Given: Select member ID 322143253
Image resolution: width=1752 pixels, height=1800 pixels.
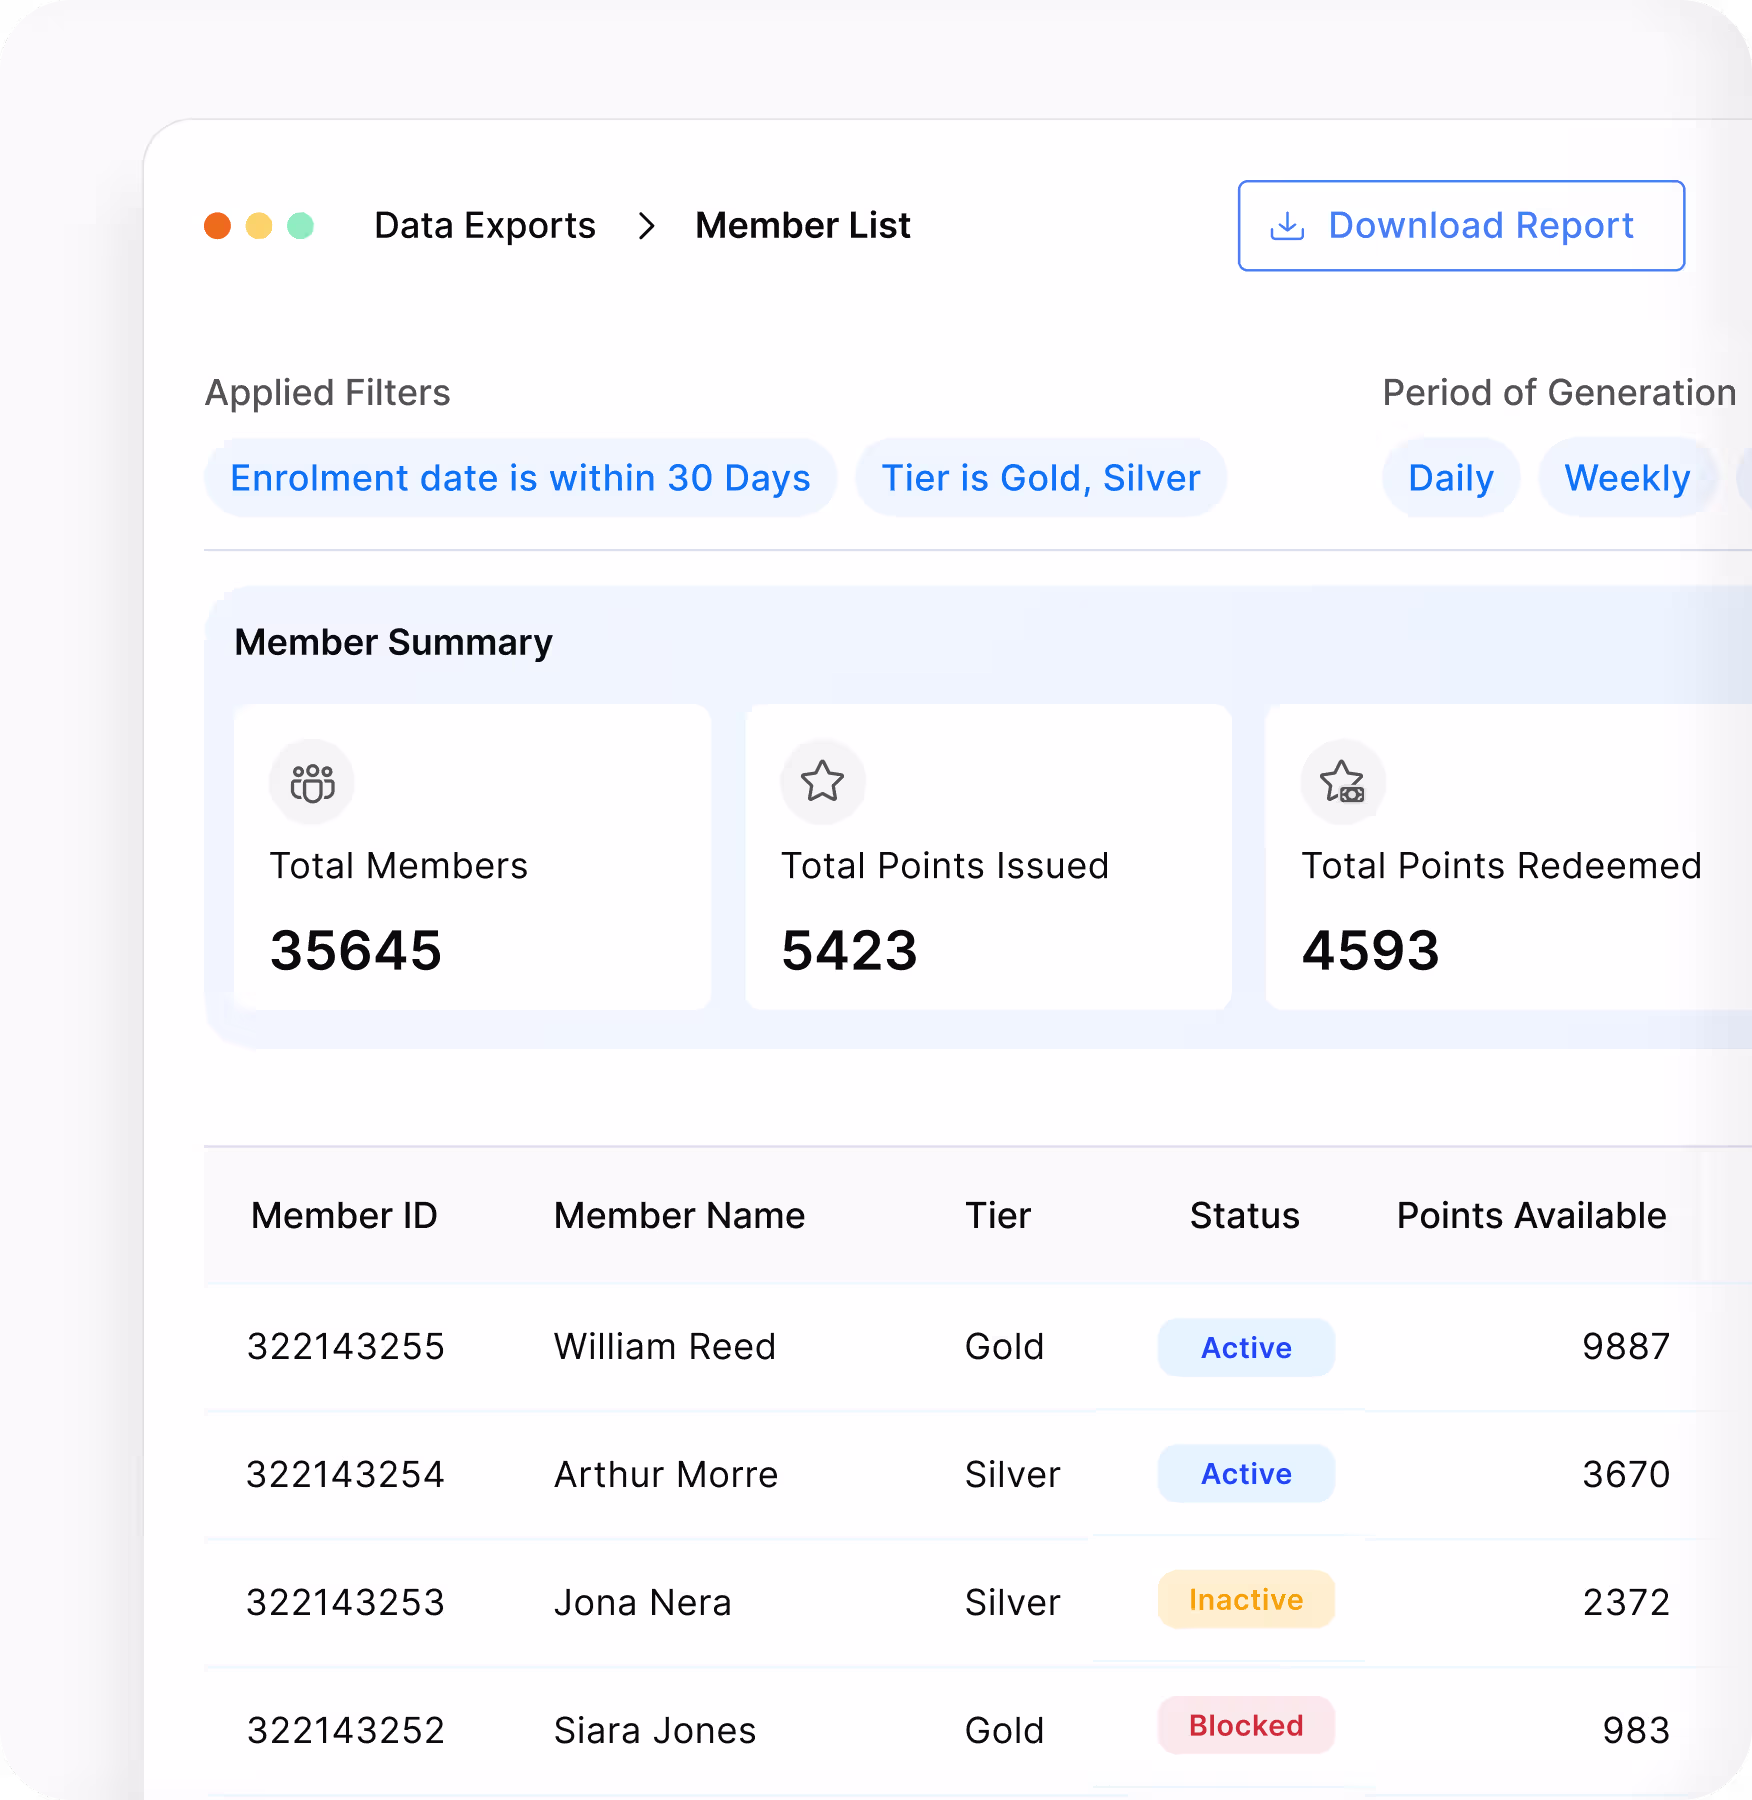Looking at the screenshot, I should [x=346, y=1603].
